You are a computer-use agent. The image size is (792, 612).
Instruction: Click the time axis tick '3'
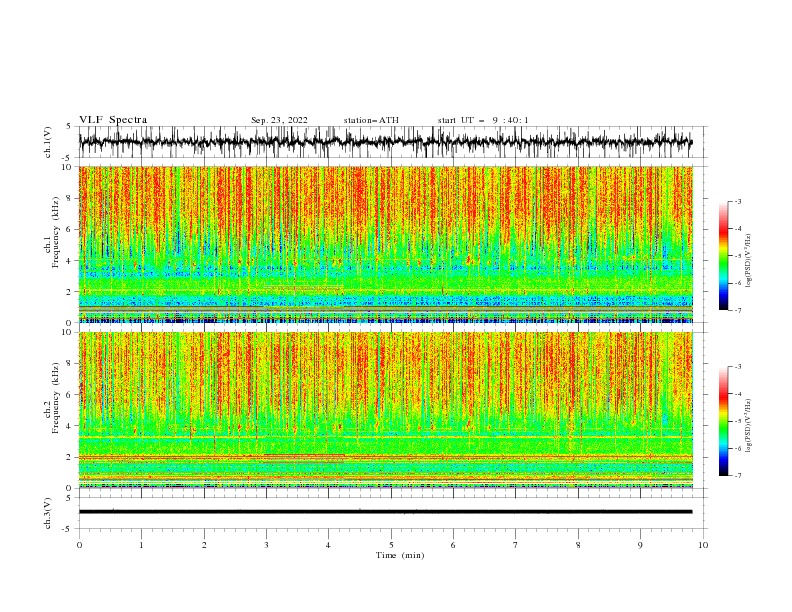[x=266, y=545]
